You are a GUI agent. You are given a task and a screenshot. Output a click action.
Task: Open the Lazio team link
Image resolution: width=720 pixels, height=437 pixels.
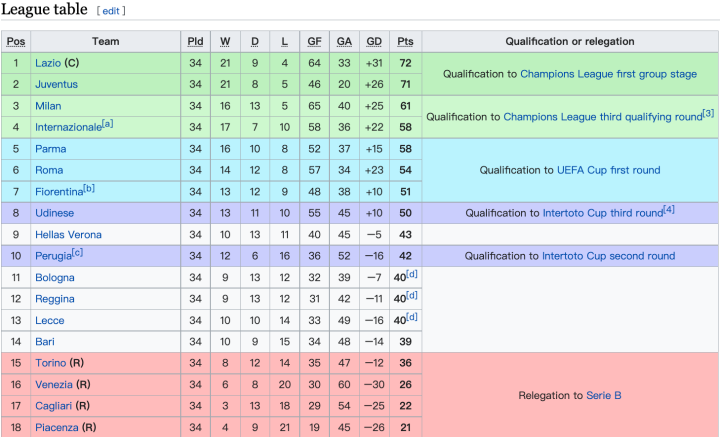click(48, 63)
